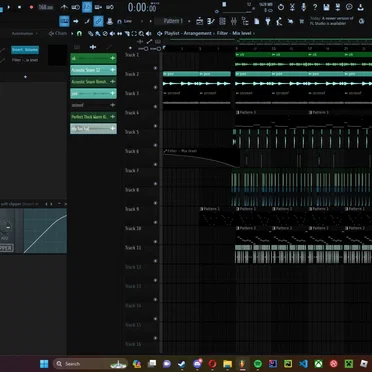Start playback with the play button

click(9, 7)
